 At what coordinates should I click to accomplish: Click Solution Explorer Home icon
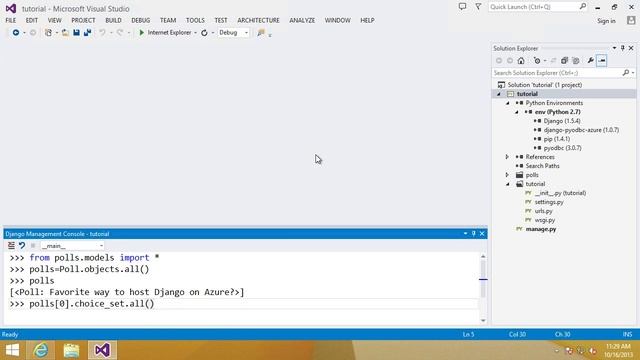pos(521,61)
